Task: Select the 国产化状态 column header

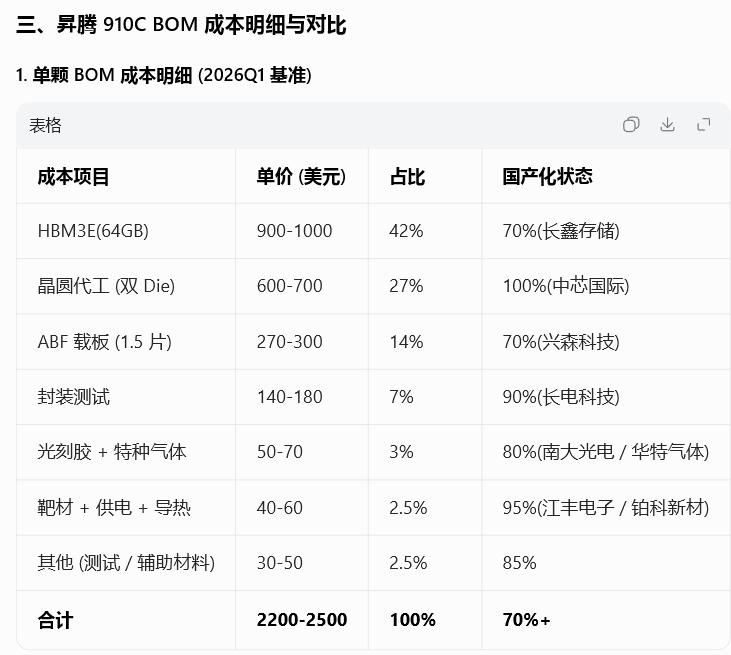Action: pos(547,177)
